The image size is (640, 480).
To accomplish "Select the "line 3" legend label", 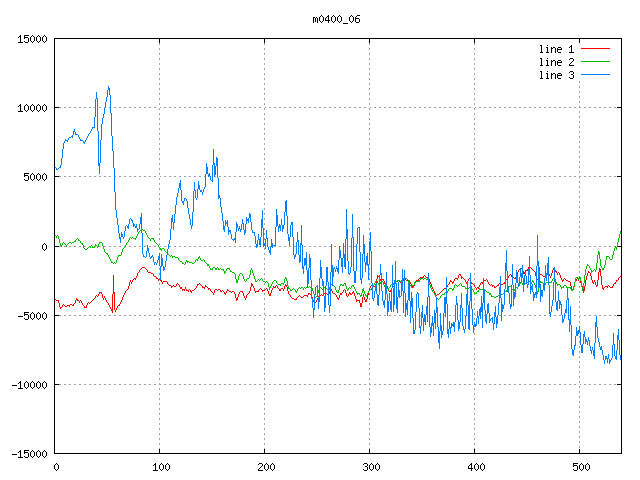I will pos(557,75).
